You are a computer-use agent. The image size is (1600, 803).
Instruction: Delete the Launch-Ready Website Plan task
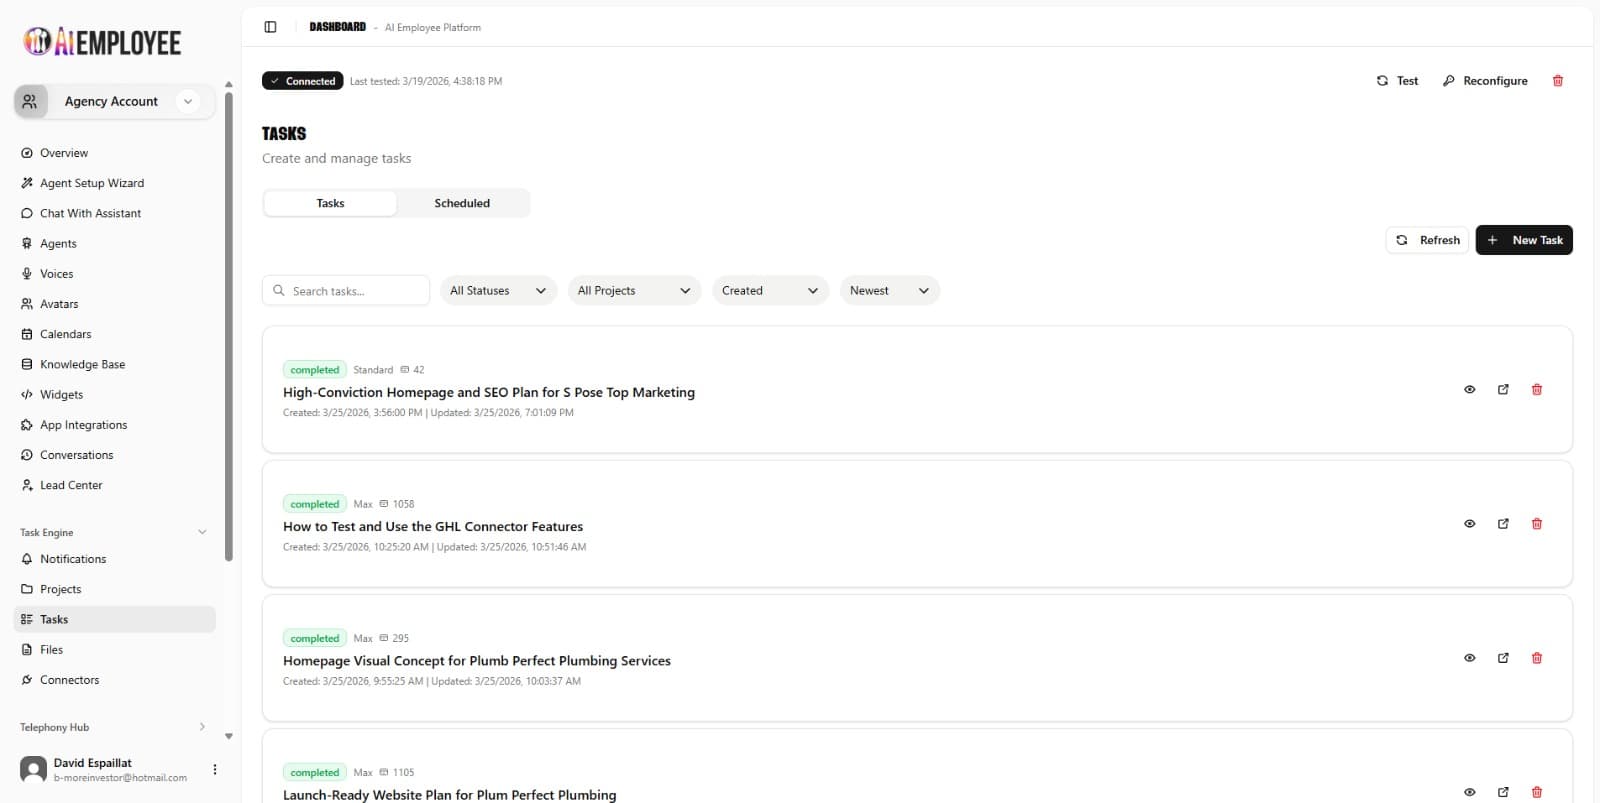1537,792
